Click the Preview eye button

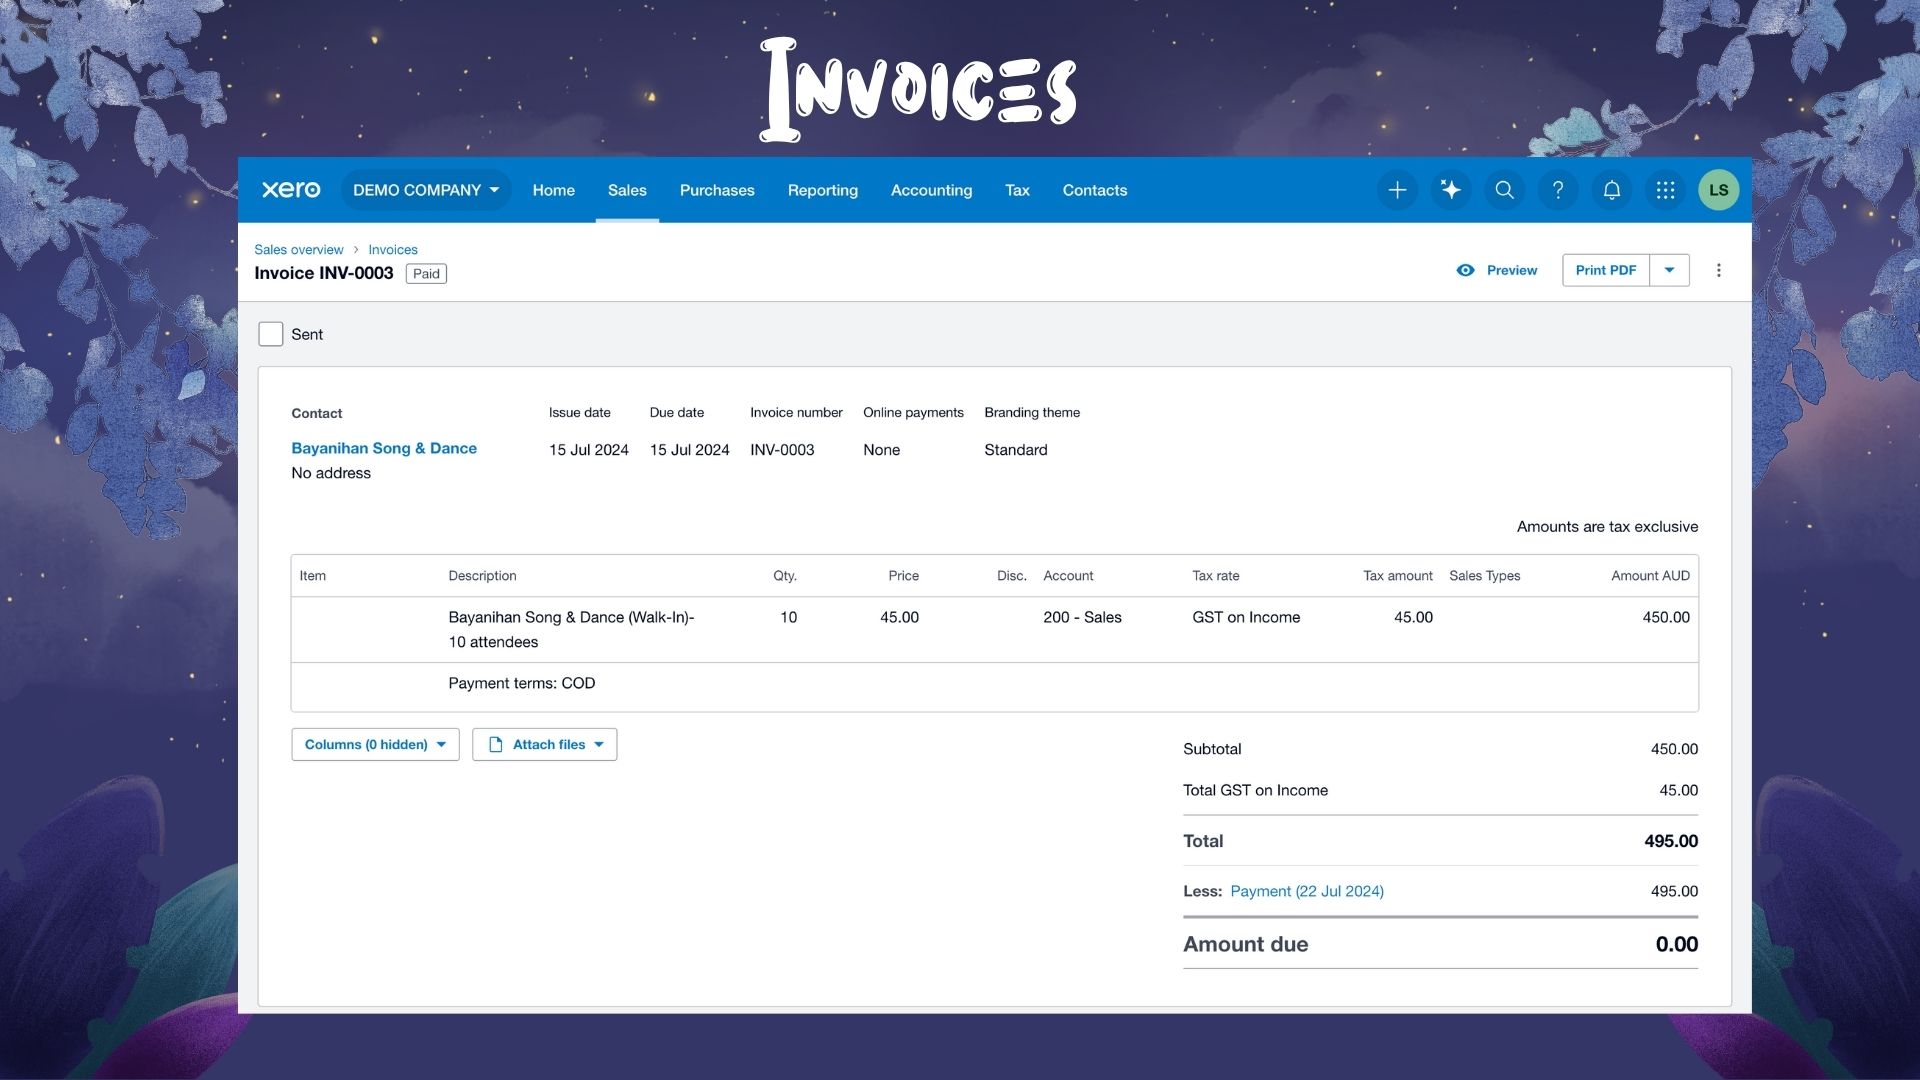pyautogui.click(x=1497, y=270)
